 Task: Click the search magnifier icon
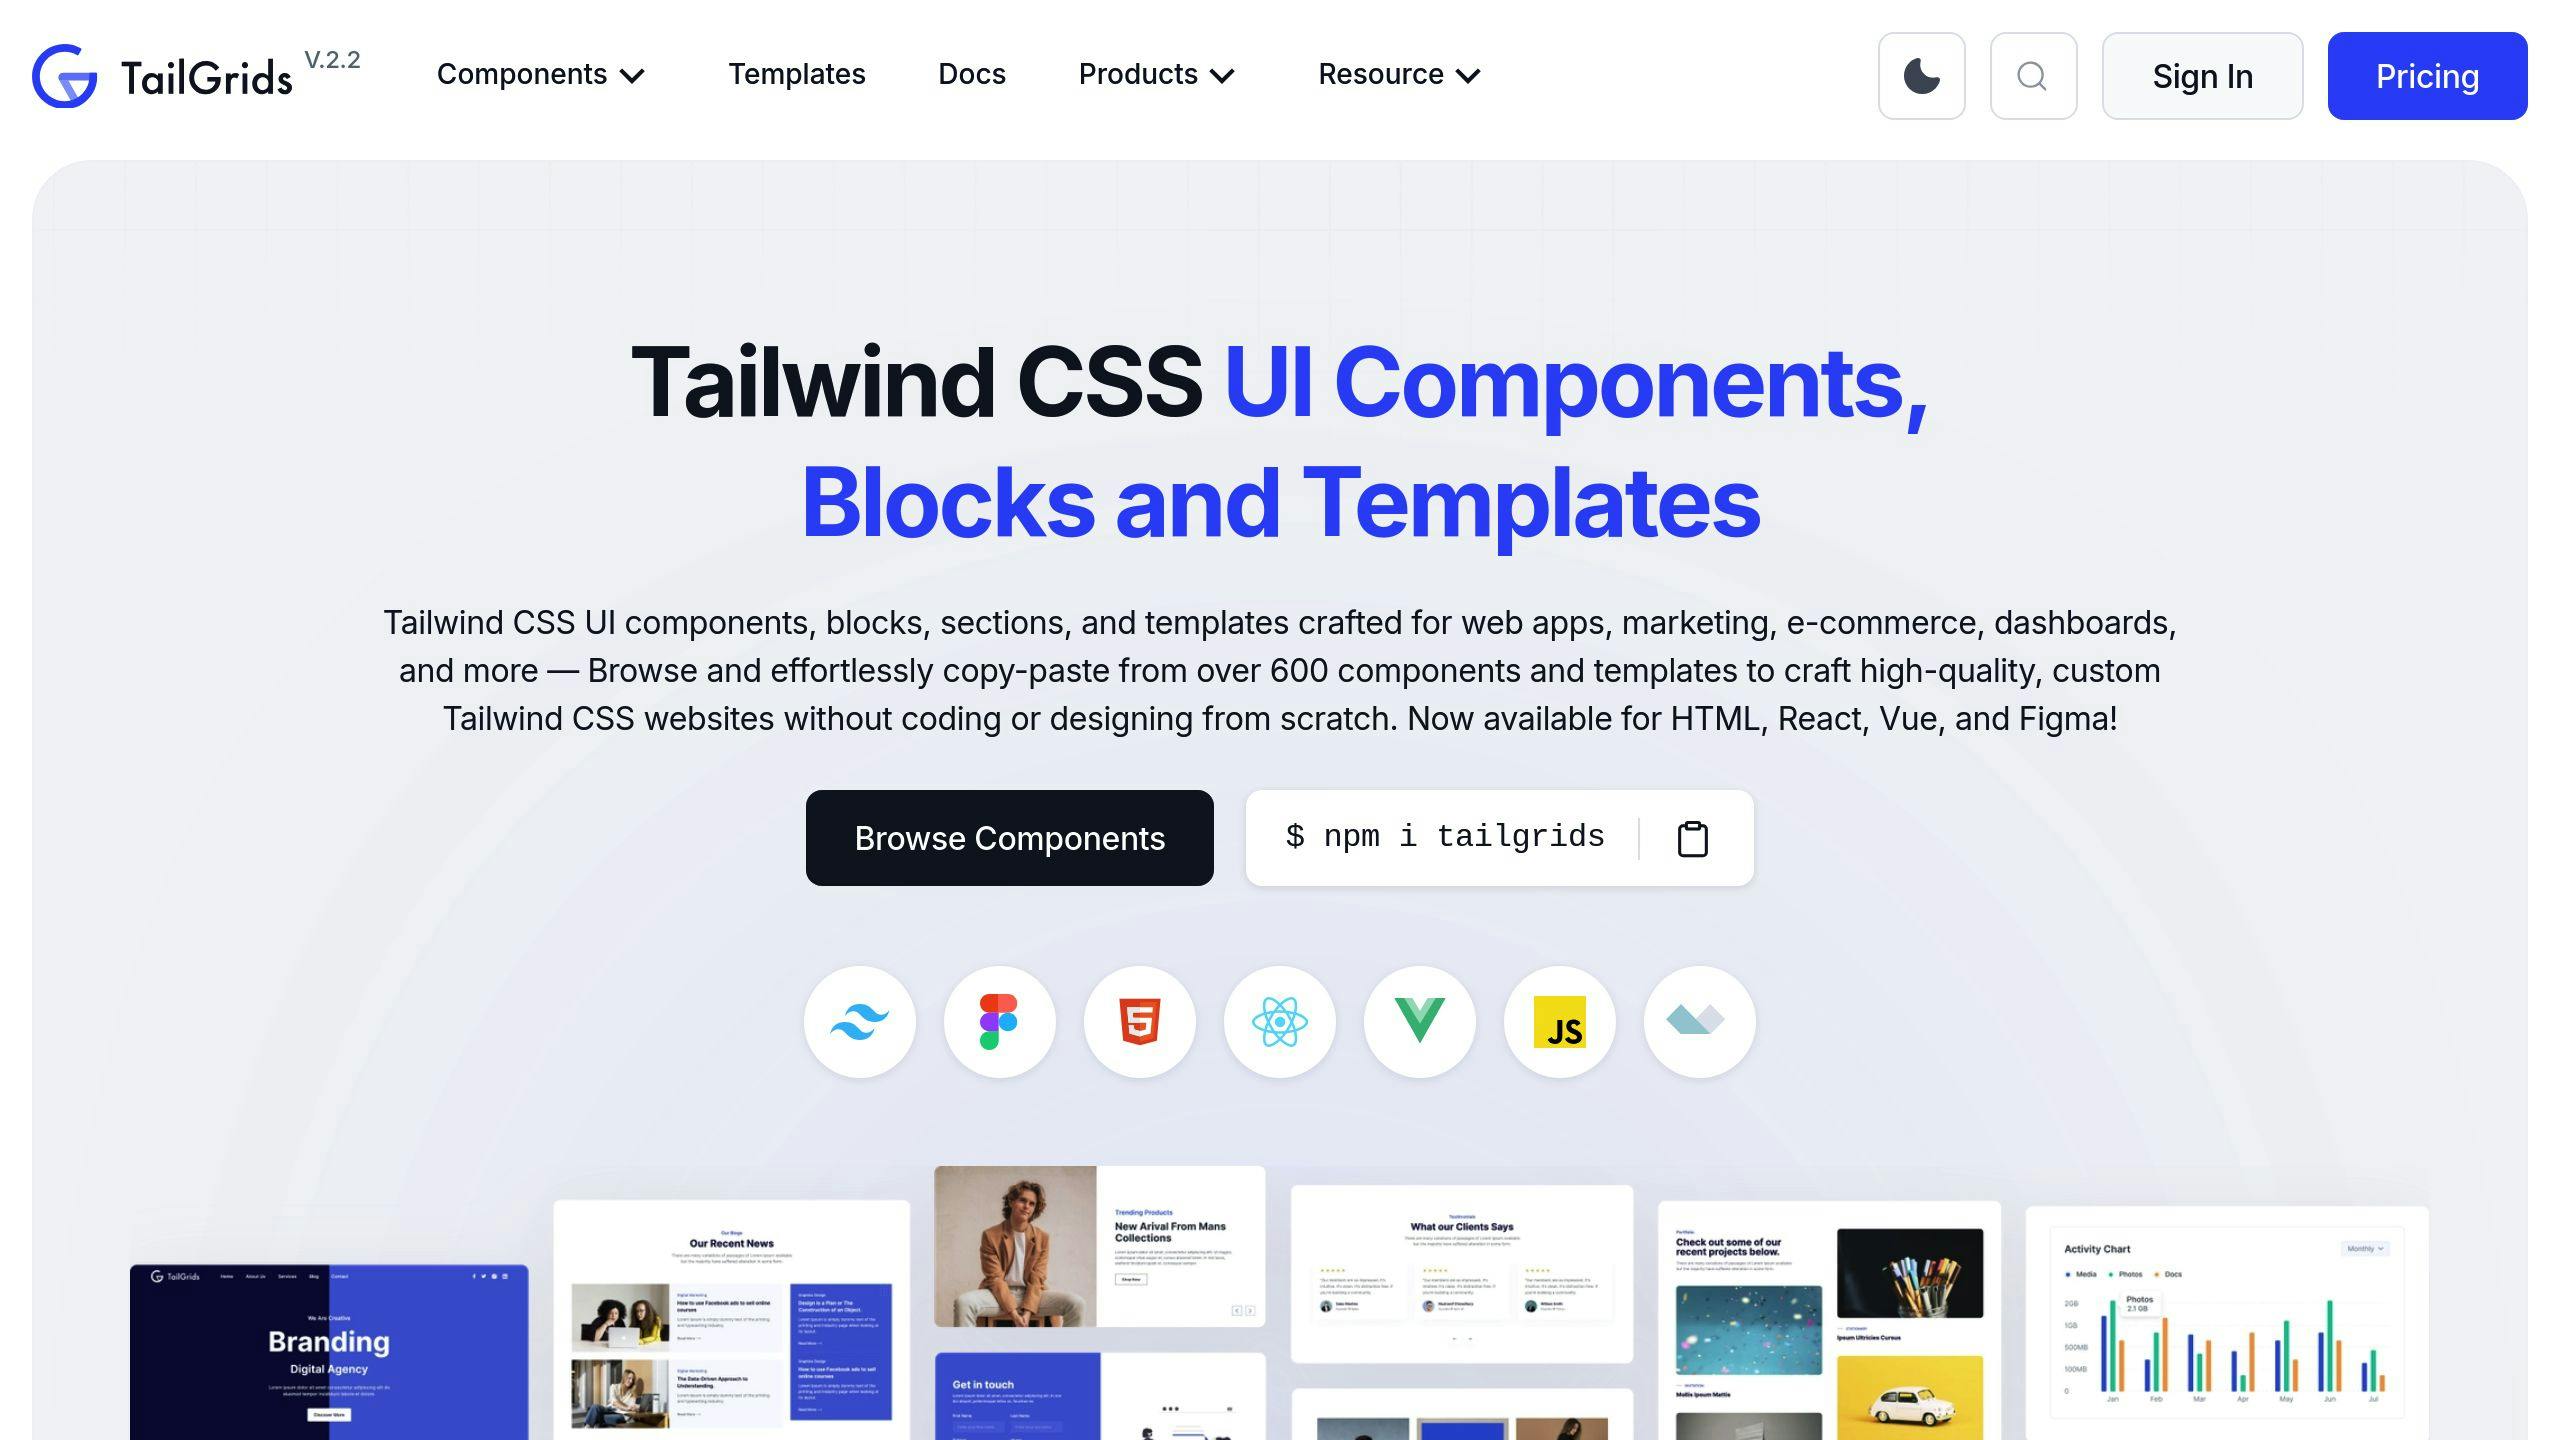click(x=2033, y=76)
